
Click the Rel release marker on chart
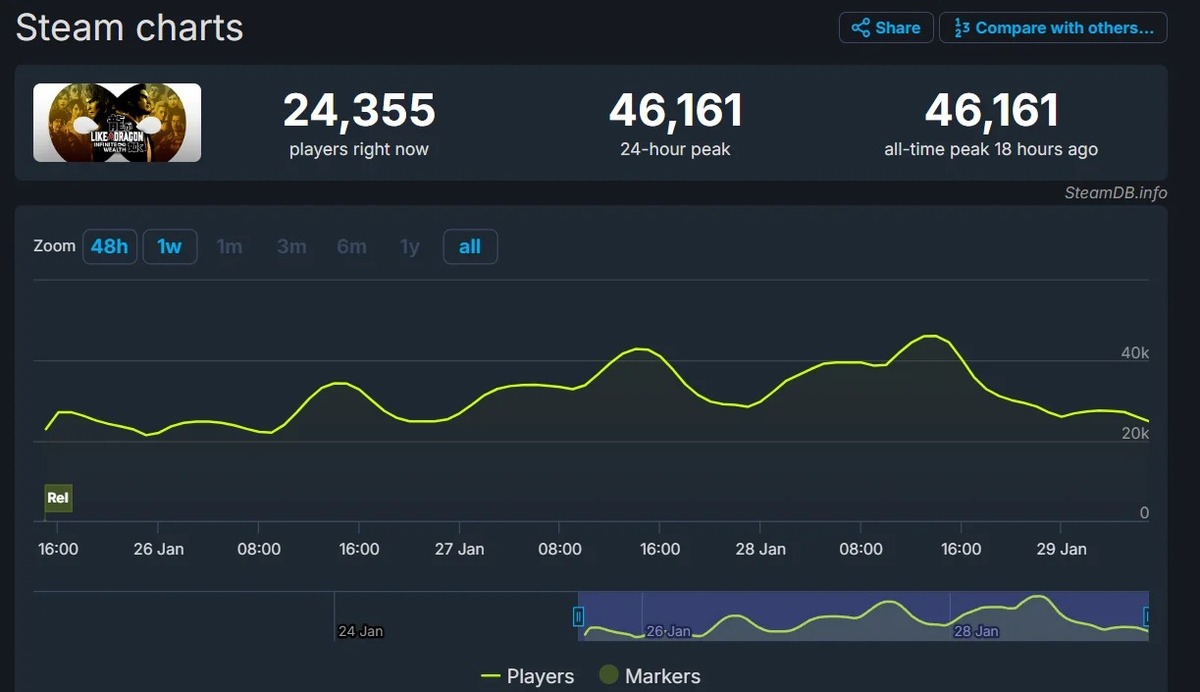click(x=58, y=498)
